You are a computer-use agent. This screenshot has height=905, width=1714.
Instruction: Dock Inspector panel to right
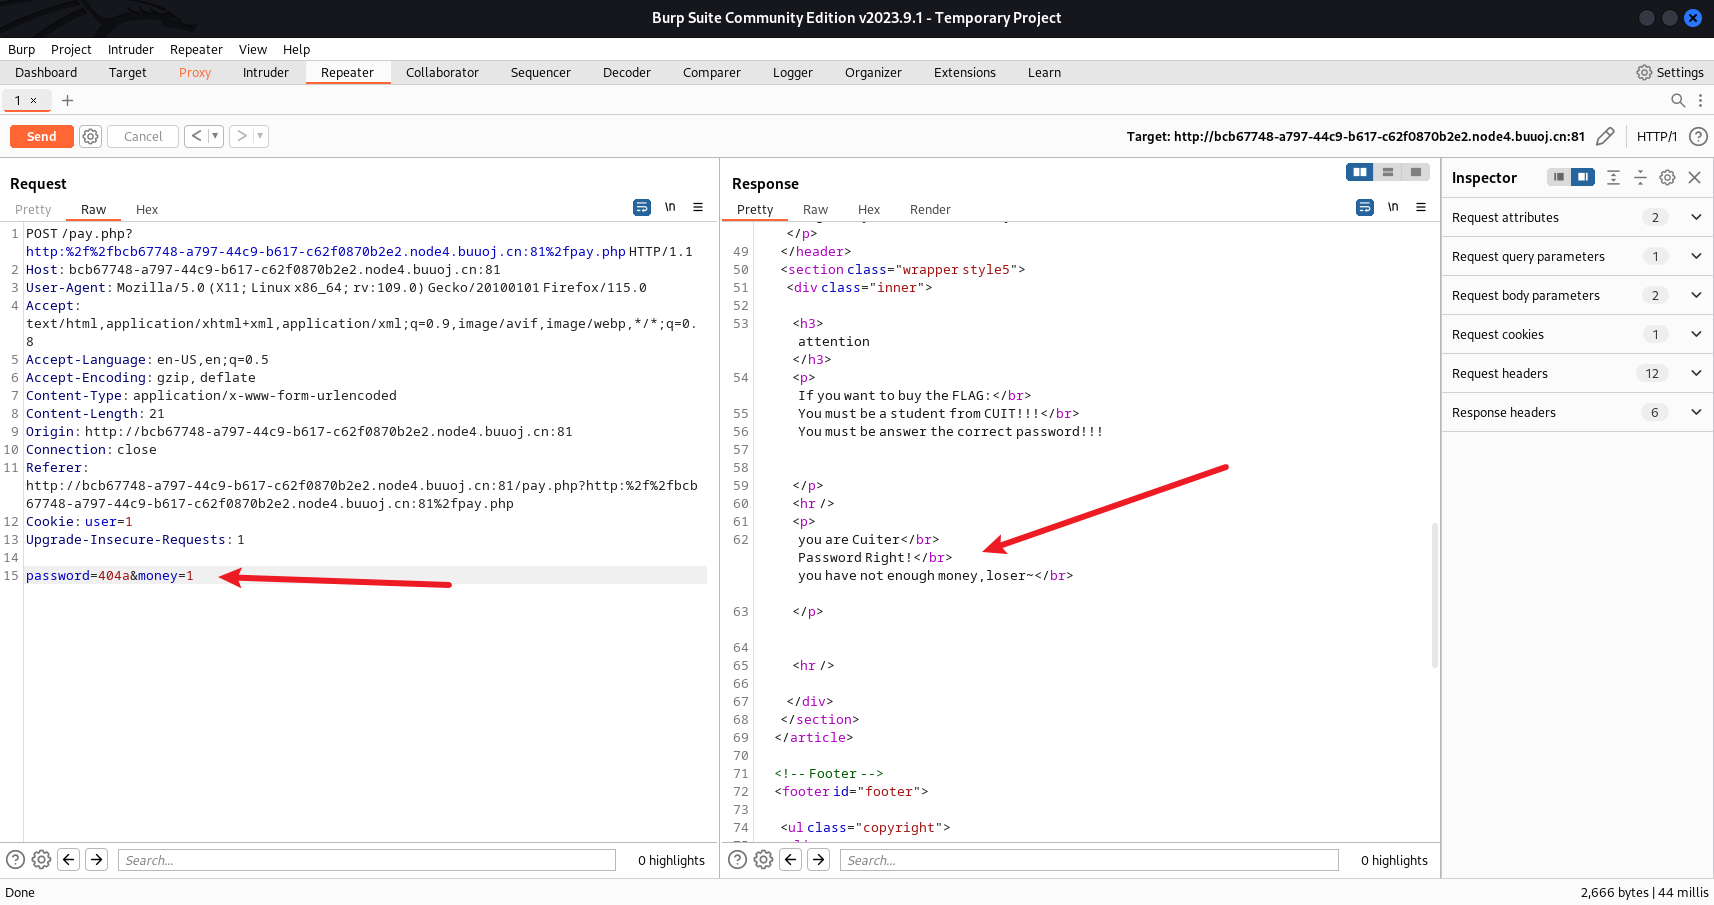tap(1582, 177)
